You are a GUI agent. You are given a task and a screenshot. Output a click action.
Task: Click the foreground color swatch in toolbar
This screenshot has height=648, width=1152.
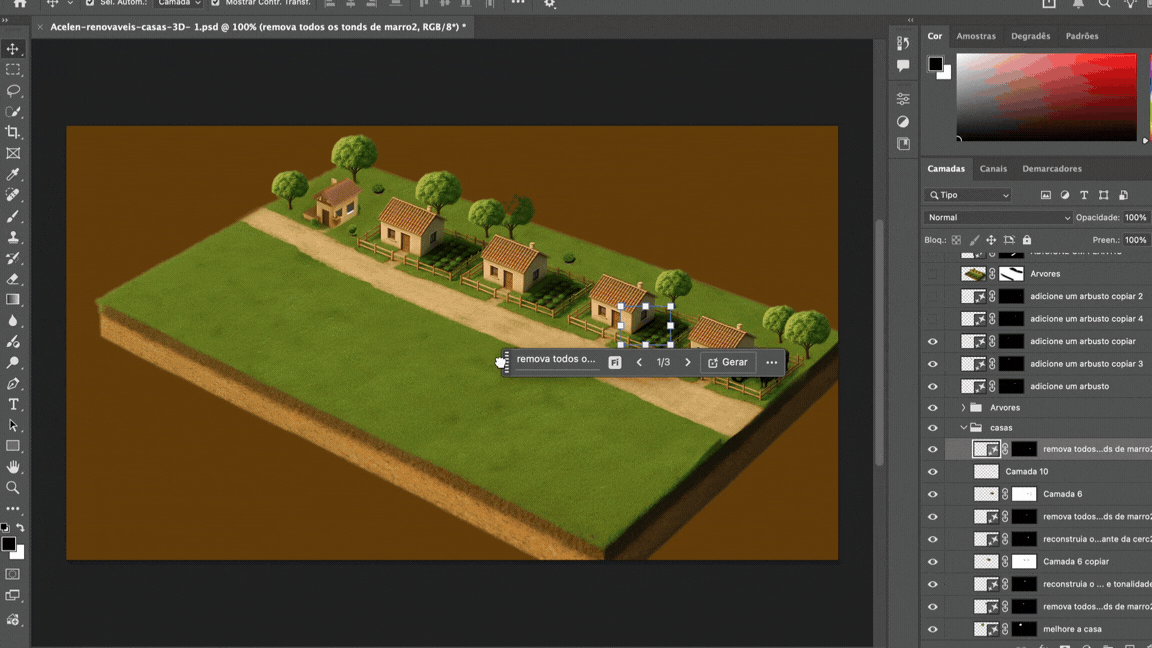[x=8, y=544]
